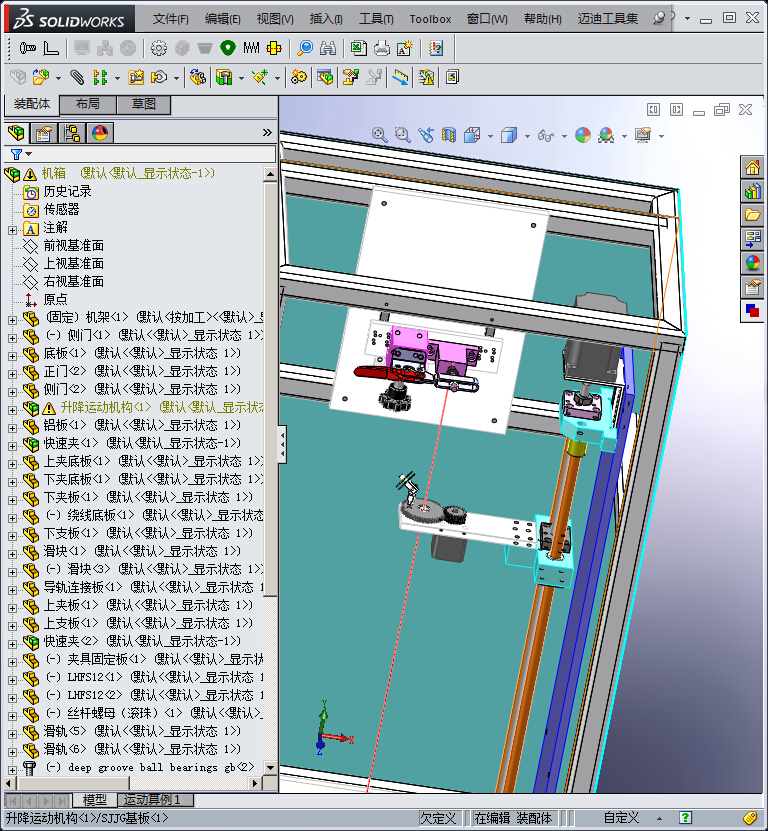Image resolution: width=768 pixels, height=831 pixels.
Task: Select the Linear Component Pattern icon
Action: pos(100,77)
